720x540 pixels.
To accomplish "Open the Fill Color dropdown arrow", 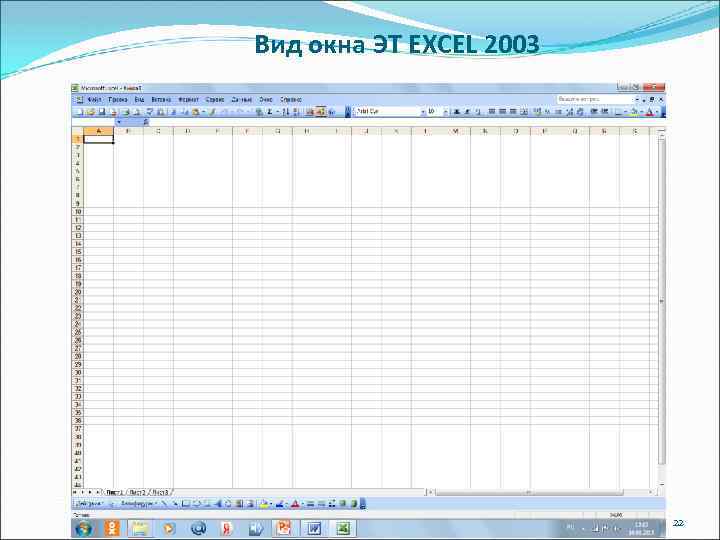I will 642,112.
